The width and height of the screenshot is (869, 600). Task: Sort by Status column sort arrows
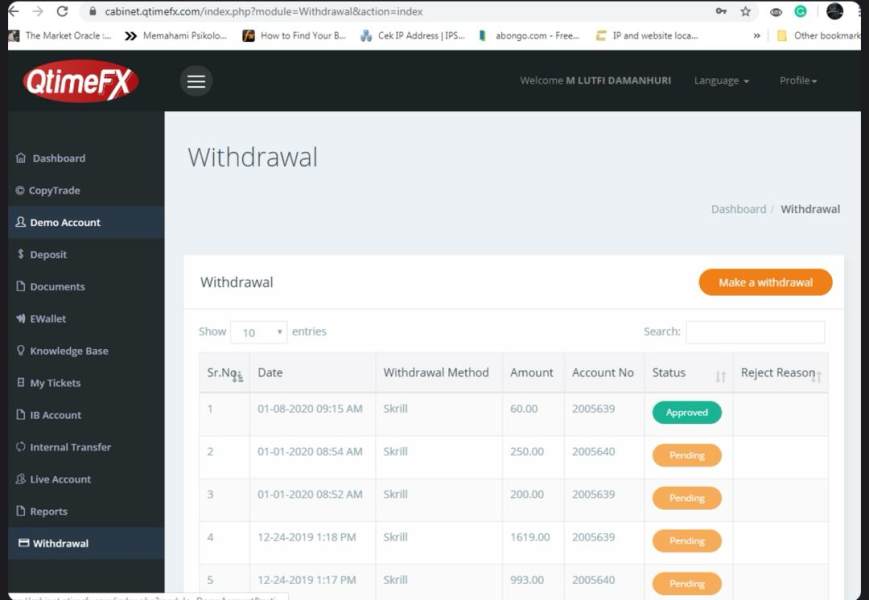point(720,377)
